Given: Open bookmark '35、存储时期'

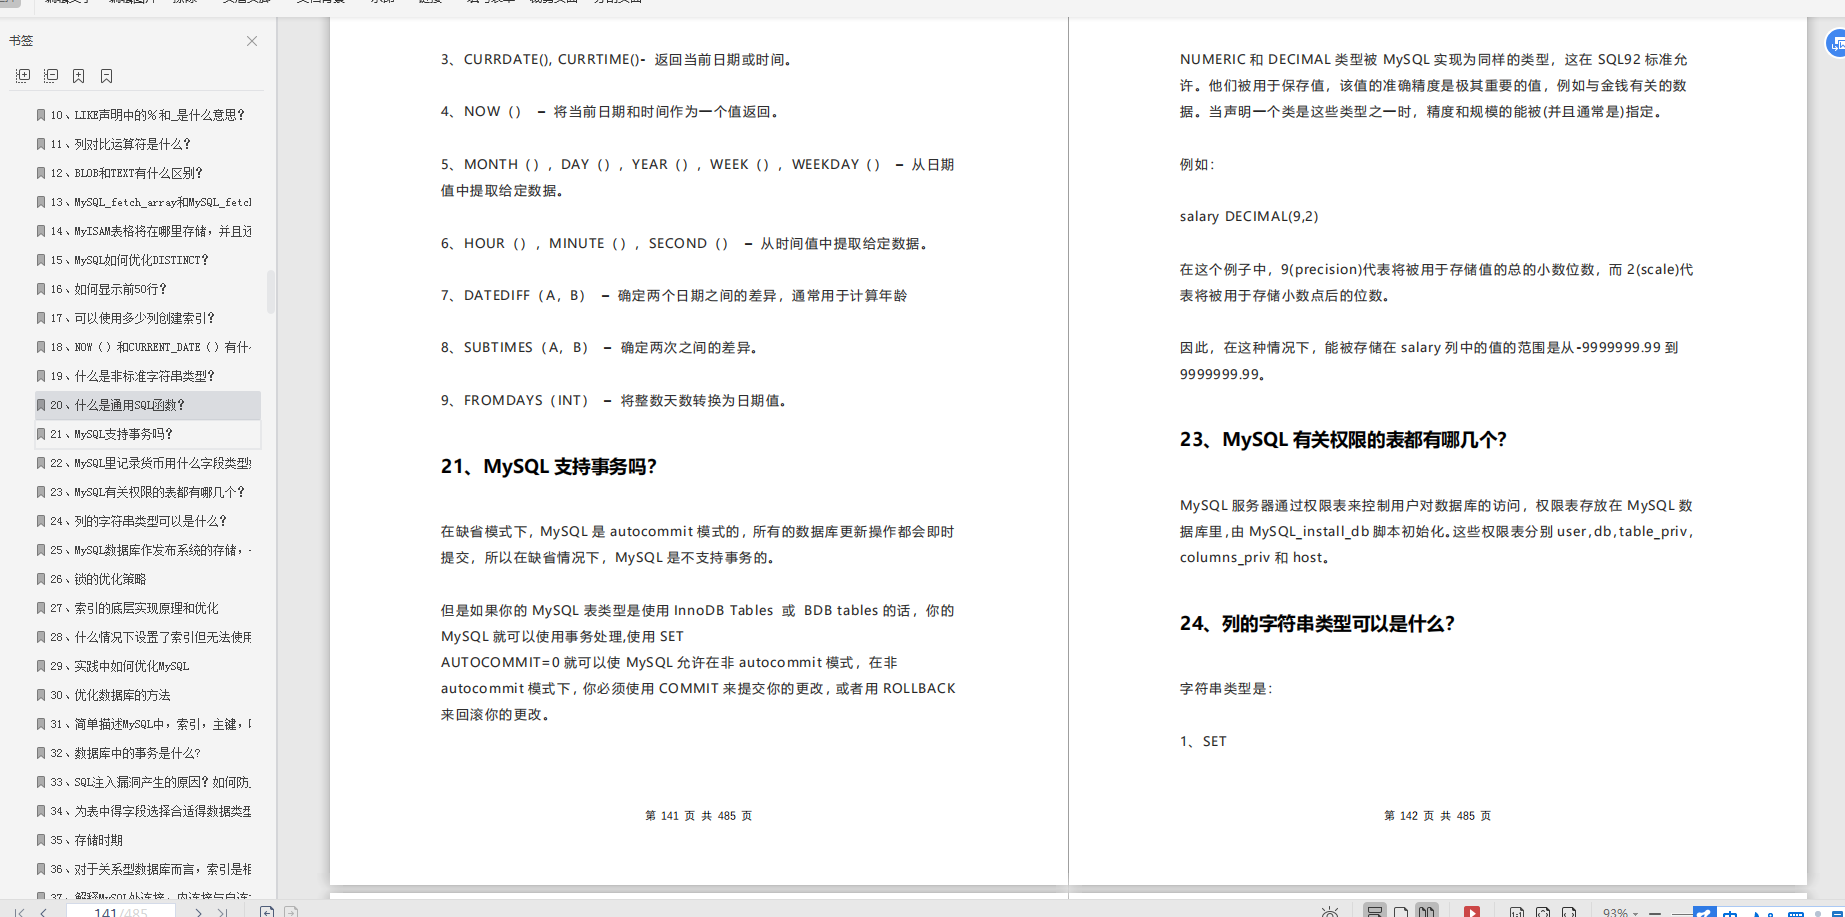Looking at the screenshot, I should (x=147, y=840).
